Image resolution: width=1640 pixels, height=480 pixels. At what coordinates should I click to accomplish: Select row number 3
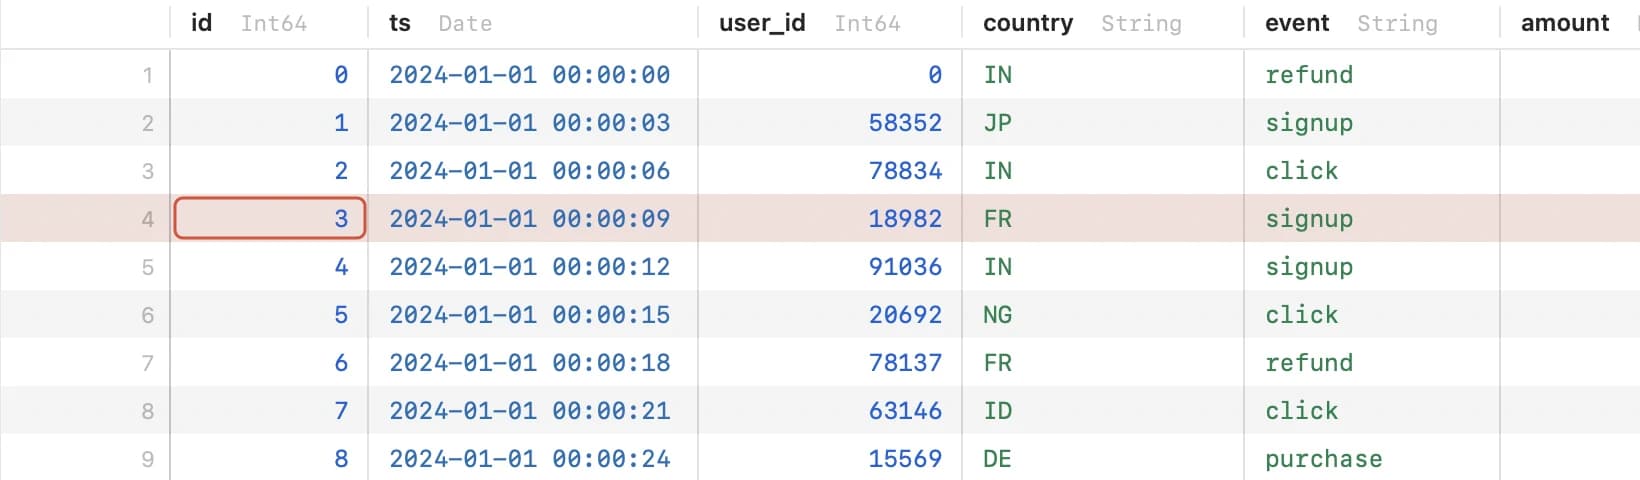pyautogui.click(x=148, y=171)
